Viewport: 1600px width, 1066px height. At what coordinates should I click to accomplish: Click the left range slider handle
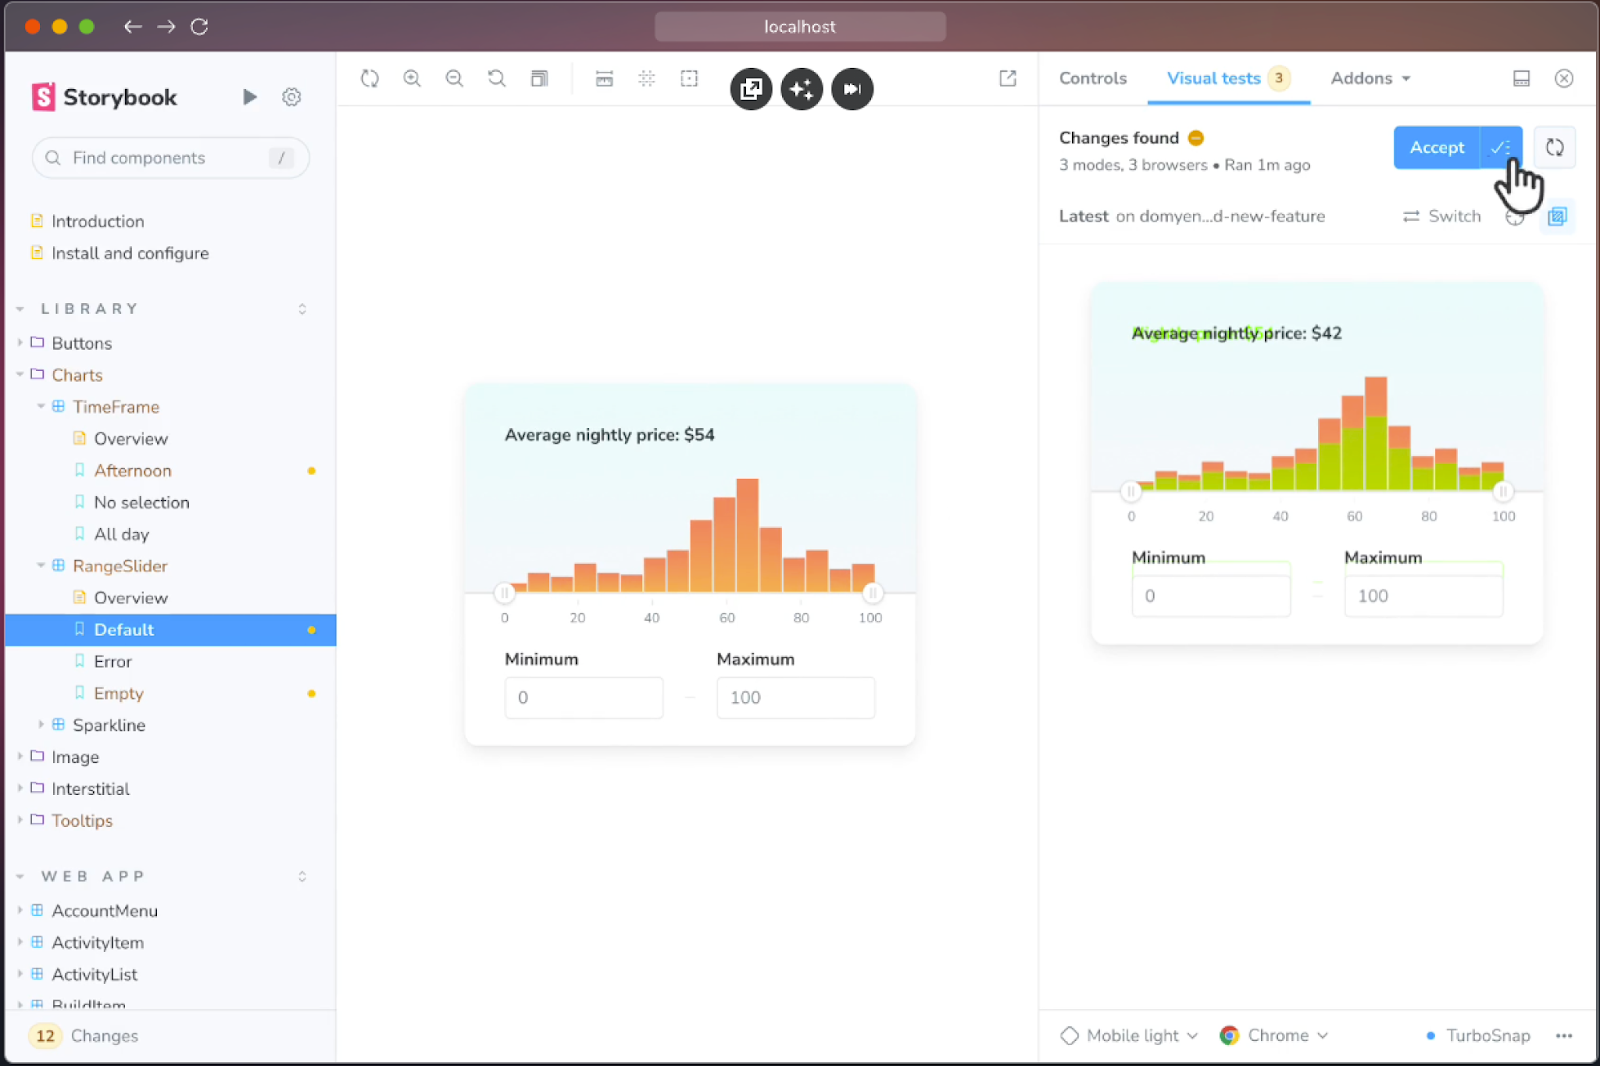(x=504, y=593)
